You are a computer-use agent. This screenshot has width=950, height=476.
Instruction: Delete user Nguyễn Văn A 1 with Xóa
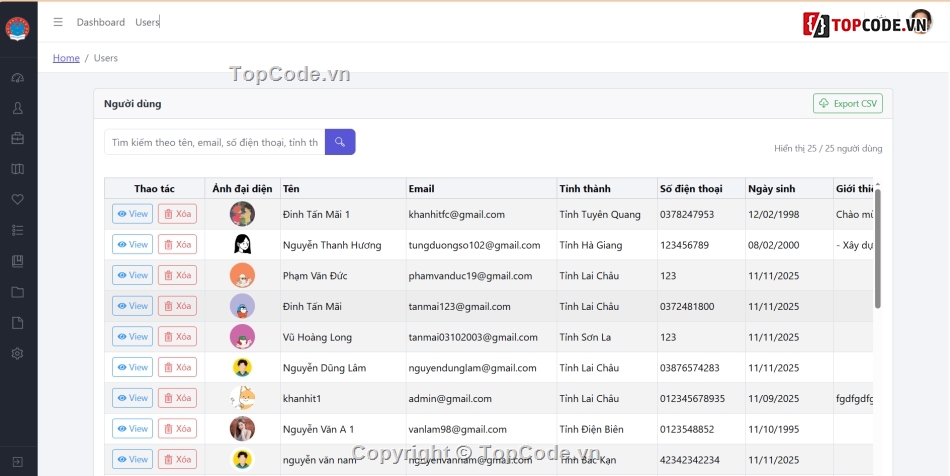point(178,429)
